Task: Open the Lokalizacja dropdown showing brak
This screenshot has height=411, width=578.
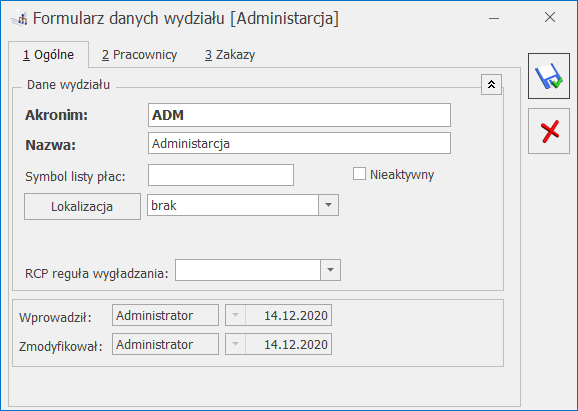Action: point(328,205)
